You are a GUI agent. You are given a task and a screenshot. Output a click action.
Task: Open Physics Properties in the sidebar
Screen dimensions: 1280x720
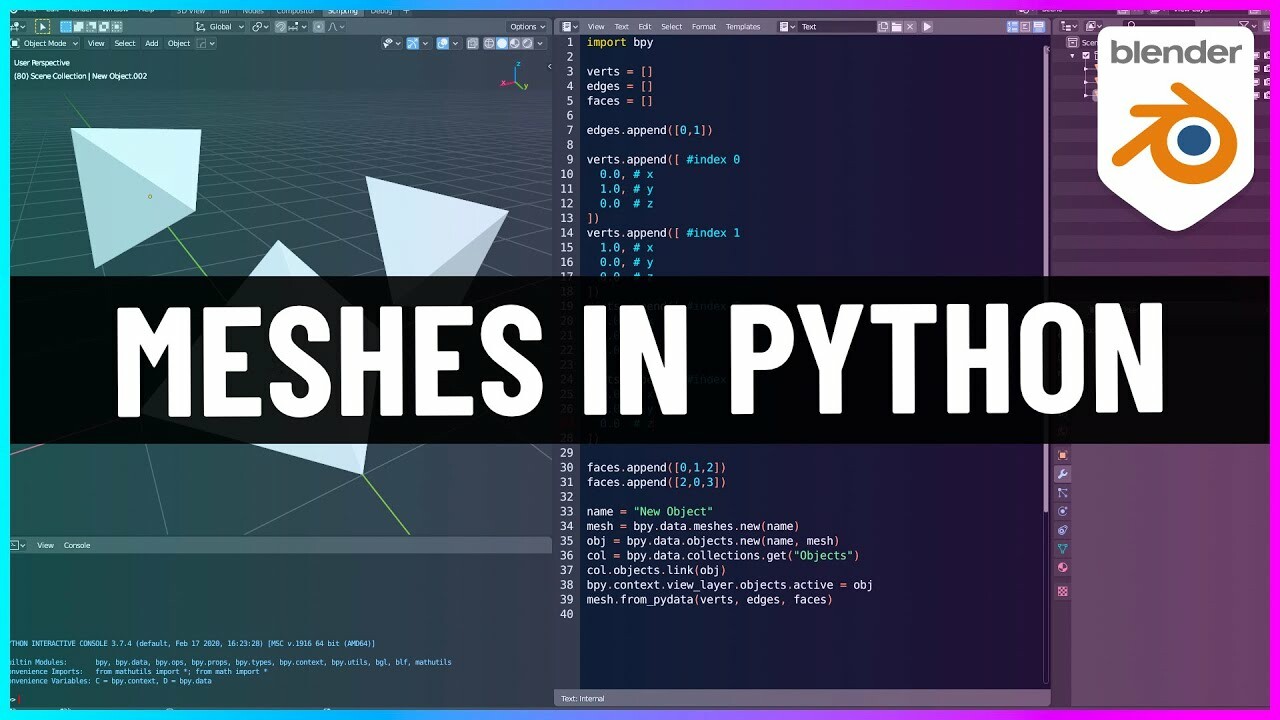tap(1062, 511)
